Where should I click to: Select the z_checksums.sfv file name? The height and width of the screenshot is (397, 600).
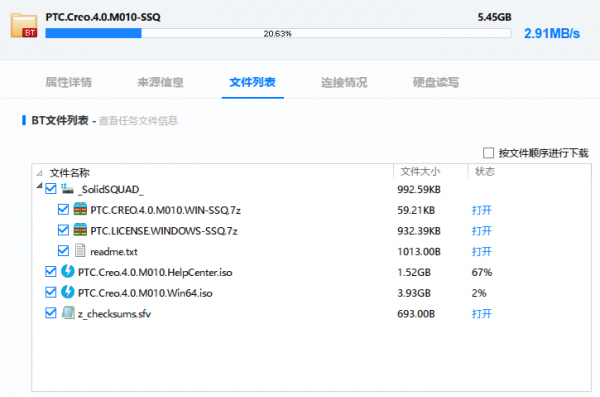tap(114, 314)
